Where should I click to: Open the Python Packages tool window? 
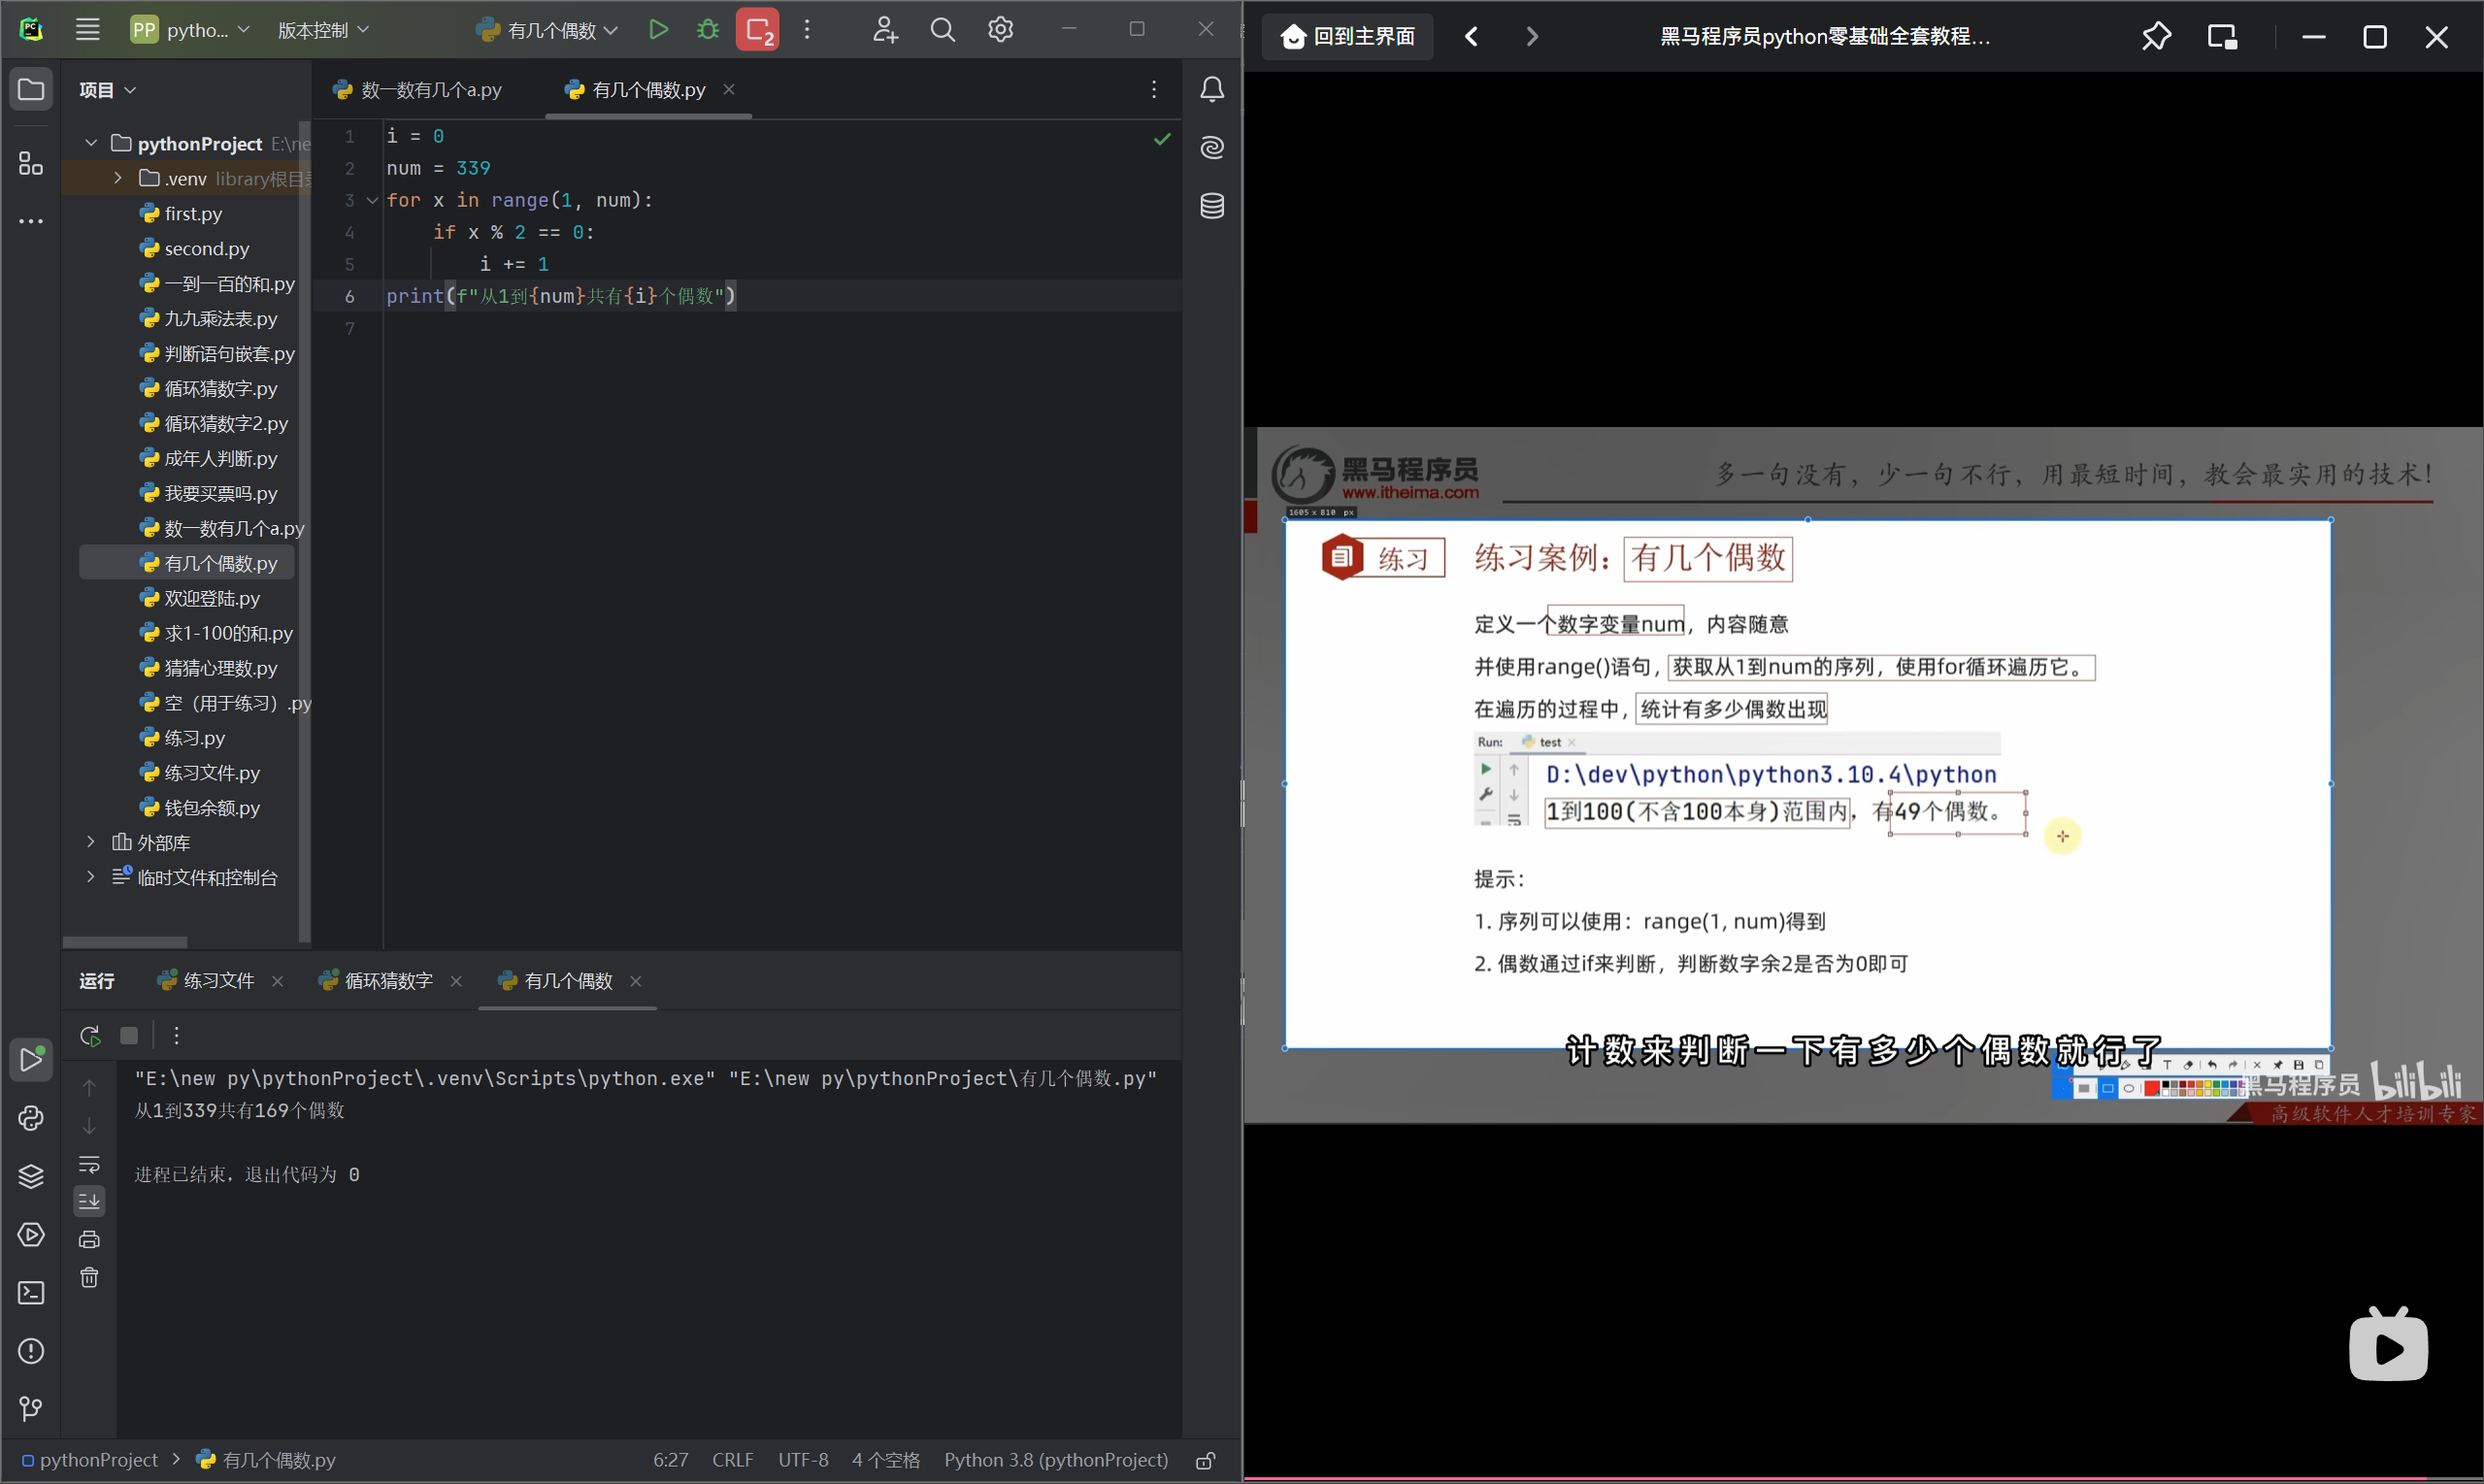(x=31, y=1176)
